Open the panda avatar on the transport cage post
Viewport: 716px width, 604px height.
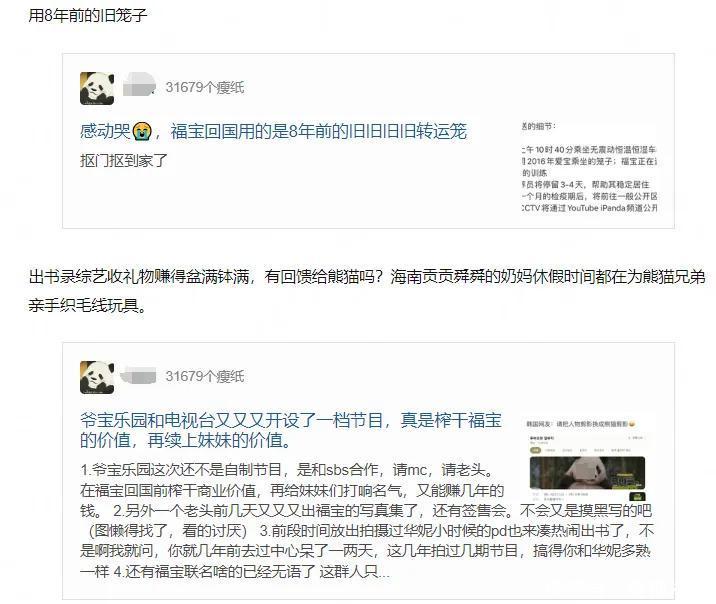pyautogui.click(x=97, y=88)
